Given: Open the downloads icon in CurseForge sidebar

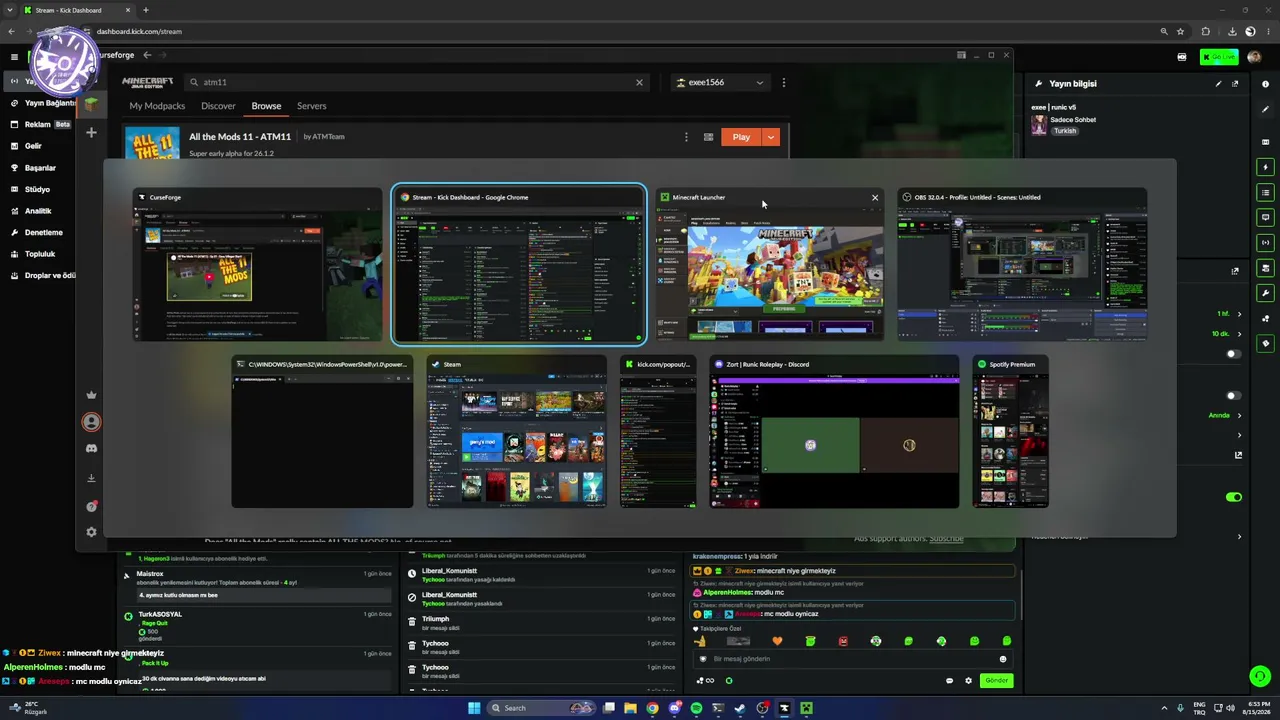Looking at the screenshot, I should click(91, 478).
